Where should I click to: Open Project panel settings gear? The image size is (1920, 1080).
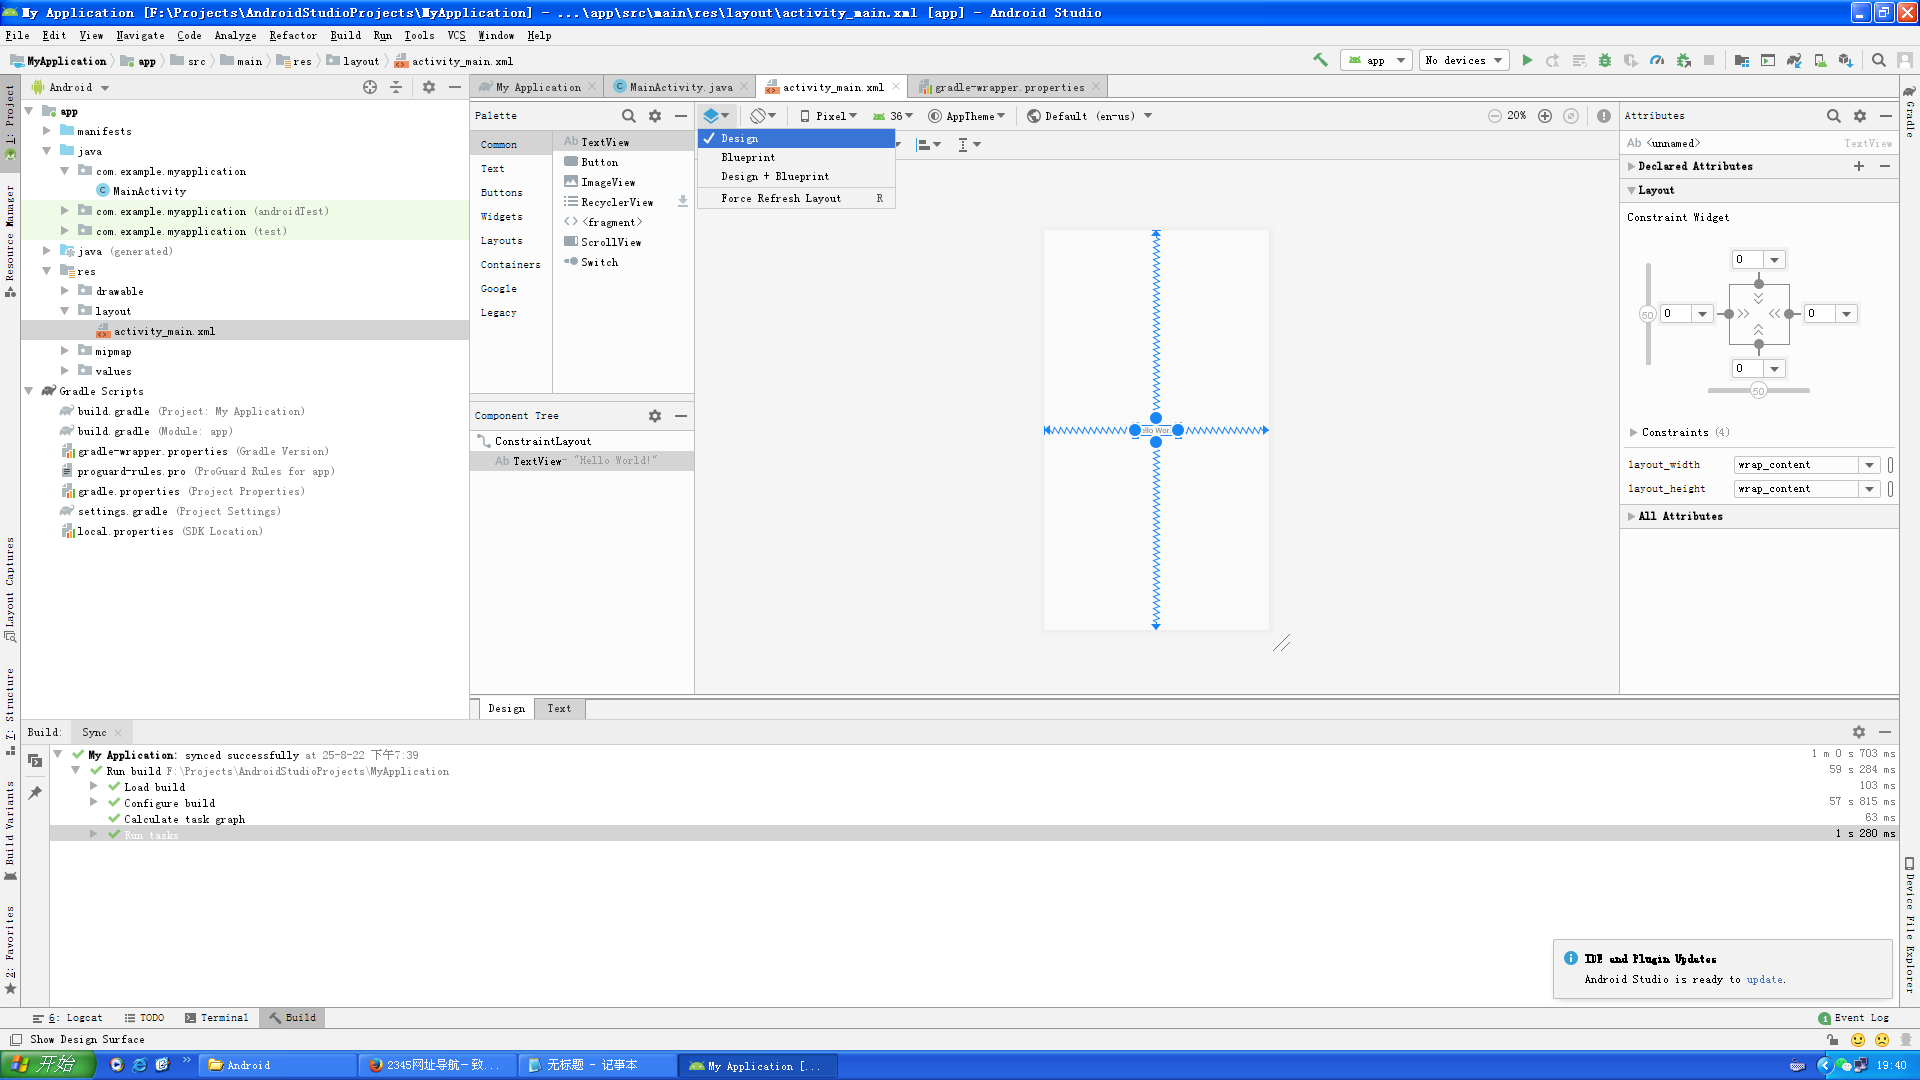[429, 87]
